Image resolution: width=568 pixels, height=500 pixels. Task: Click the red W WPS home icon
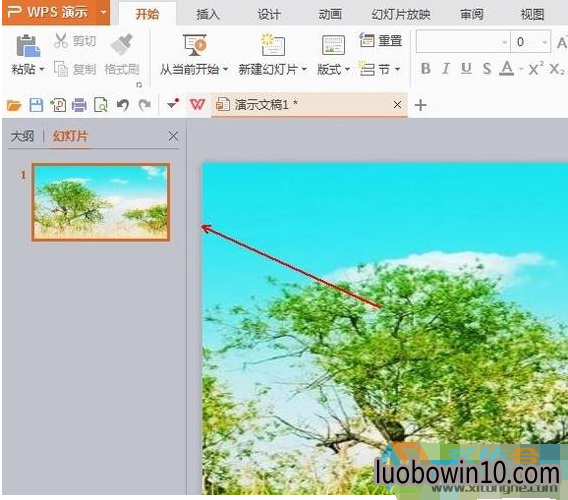point(197,105)
